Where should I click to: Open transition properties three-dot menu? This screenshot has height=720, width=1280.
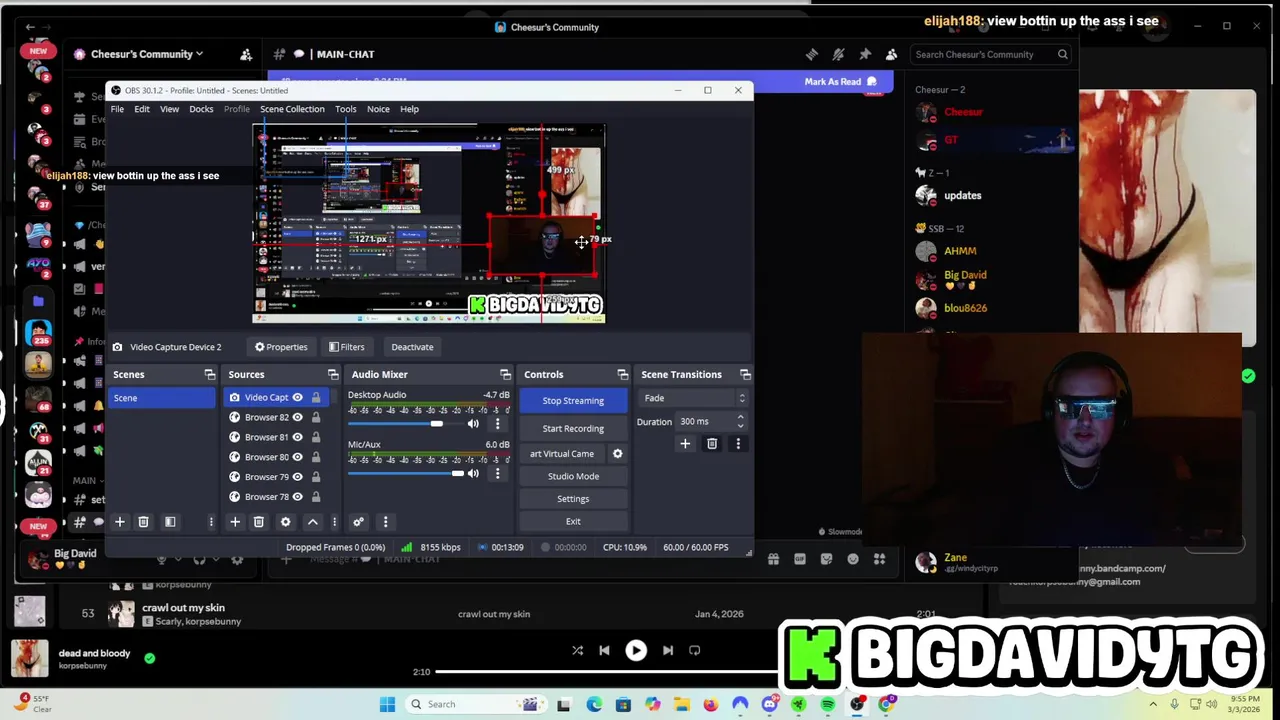coord(738,444)
